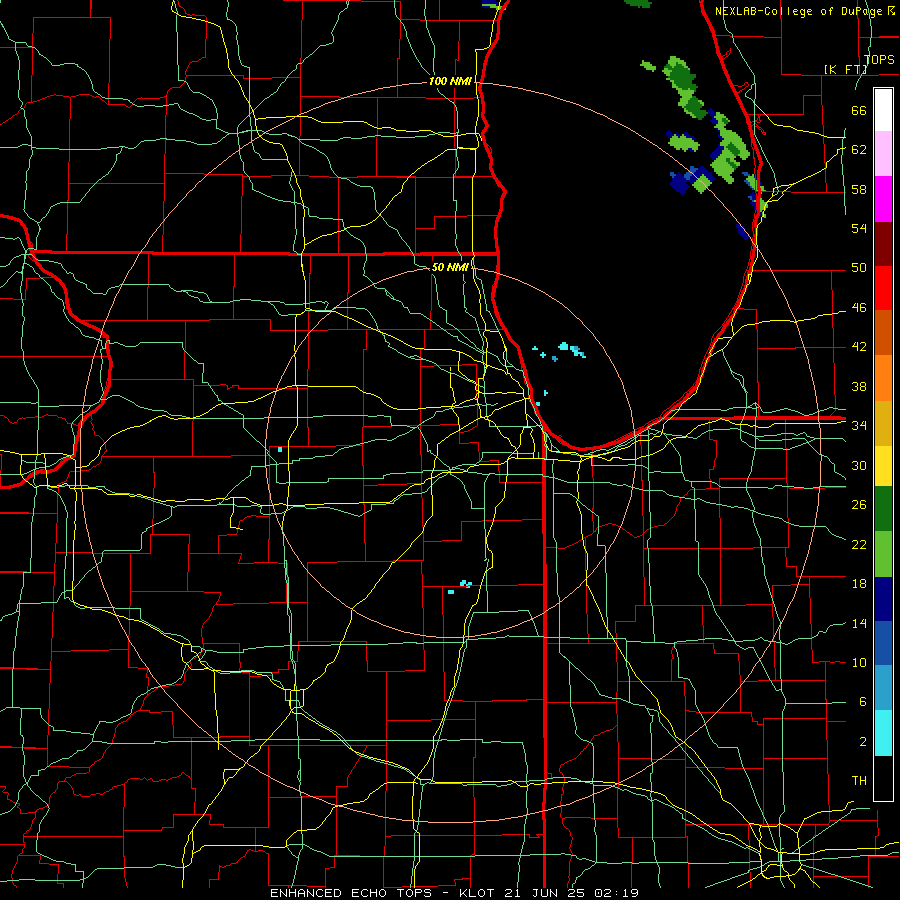Click the light pink legend swatch
Screen dimensions: 900x900
click(883, 154)
